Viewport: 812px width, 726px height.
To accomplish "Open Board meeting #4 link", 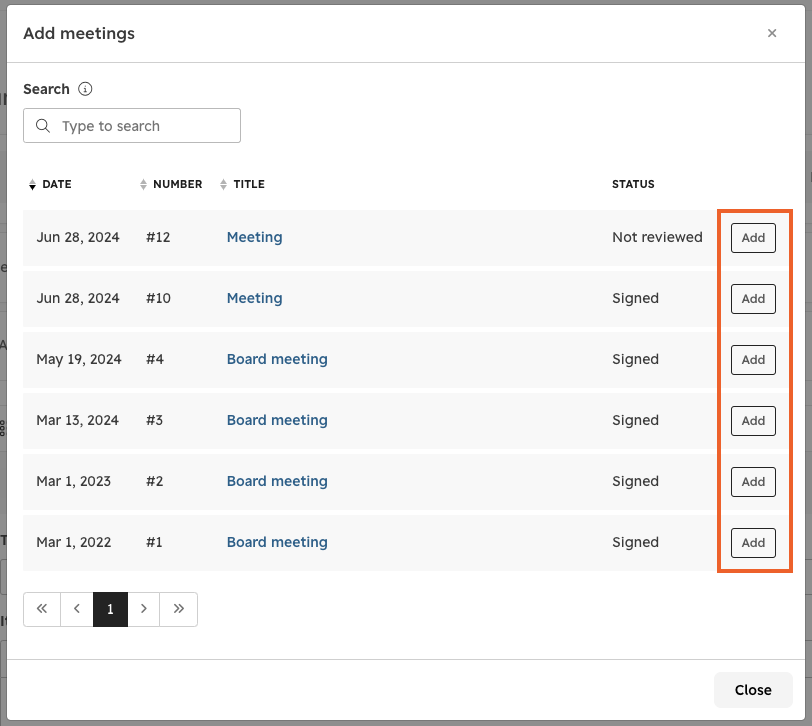I will pos(277,359).
